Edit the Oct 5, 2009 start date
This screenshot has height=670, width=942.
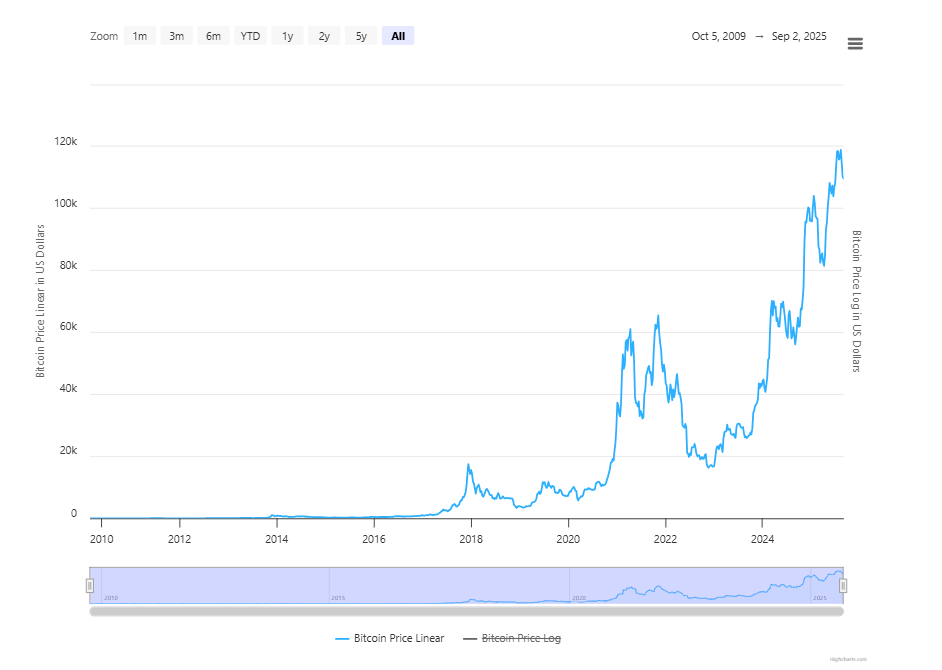[x=718, y=36]
